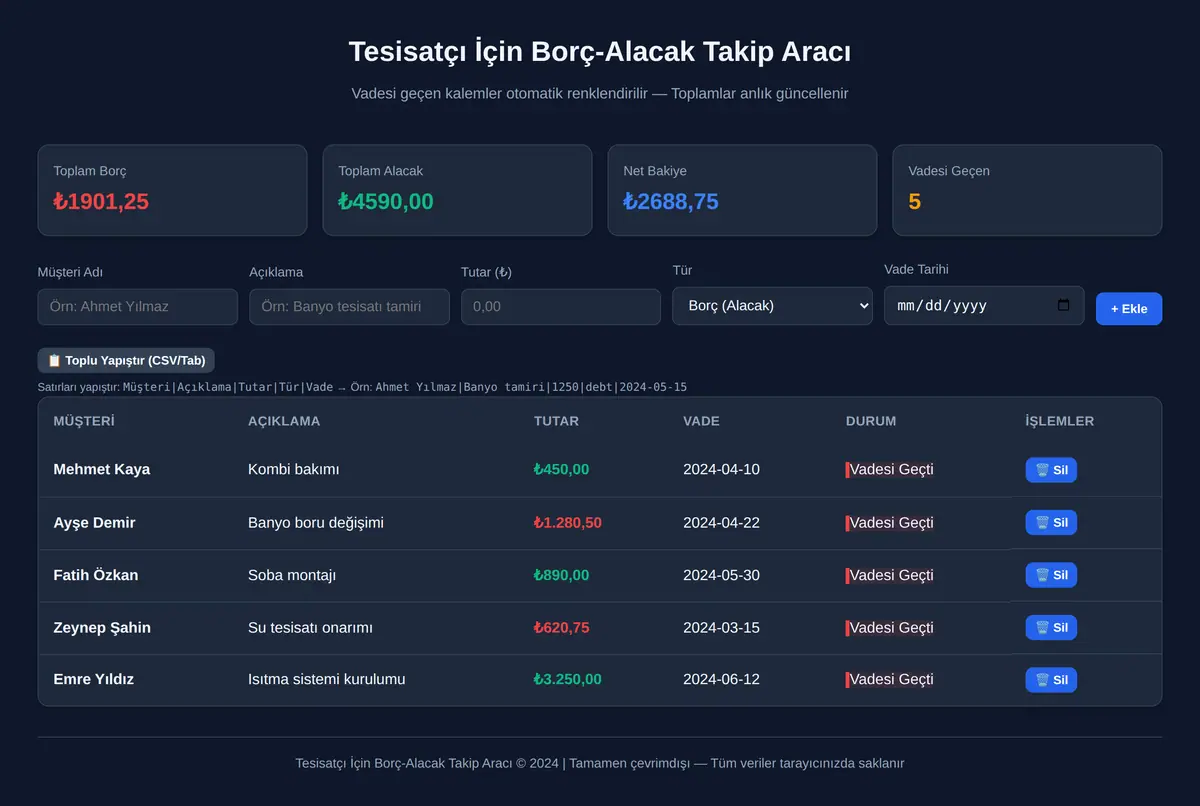Focus the Tutar (₺) input field
1200x806 pixels.
(x=561, y=307)
